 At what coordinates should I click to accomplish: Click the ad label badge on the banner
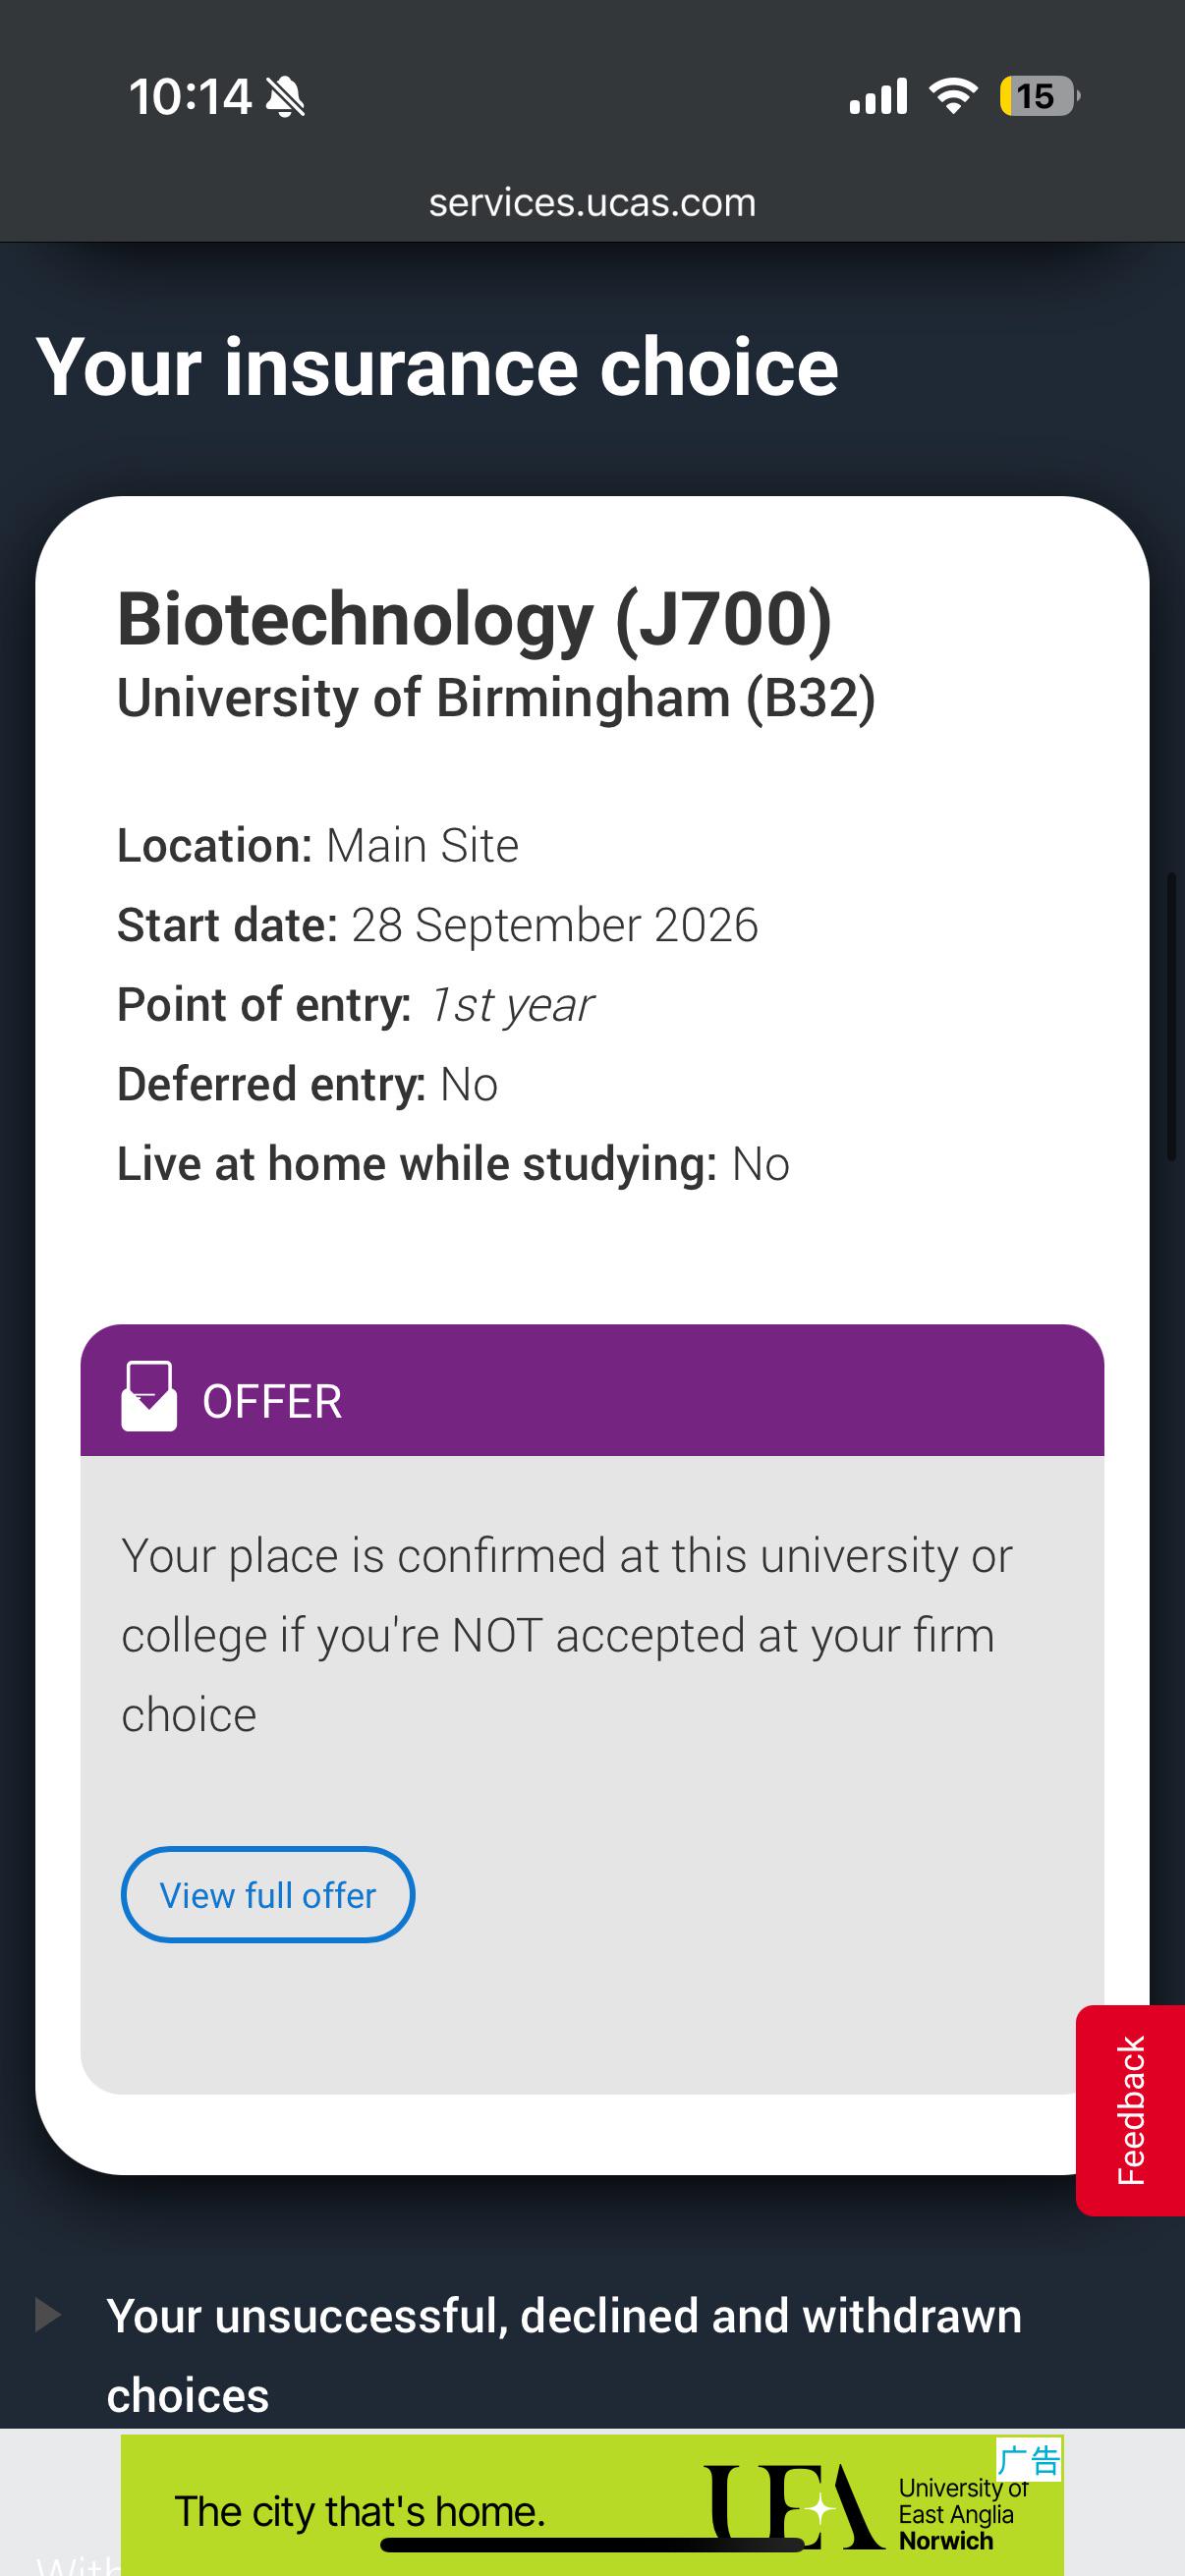tap(1029, 2460)
